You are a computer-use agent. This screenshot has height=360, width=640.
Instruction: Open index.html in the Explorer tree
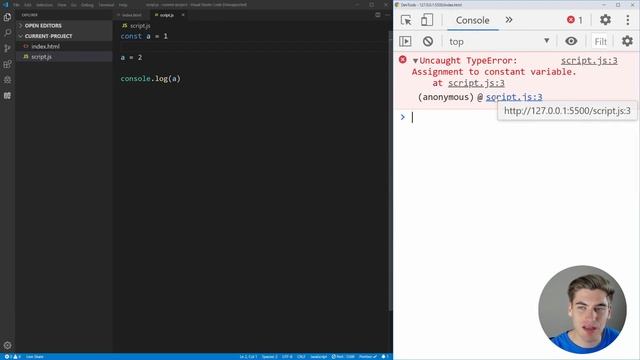64,47
